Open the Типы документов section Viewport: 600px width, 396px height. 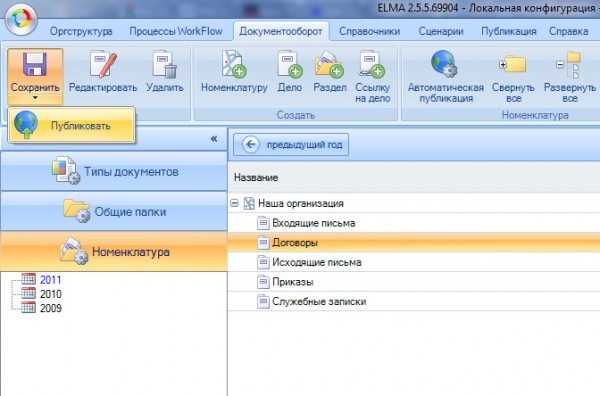click(114, 171)
